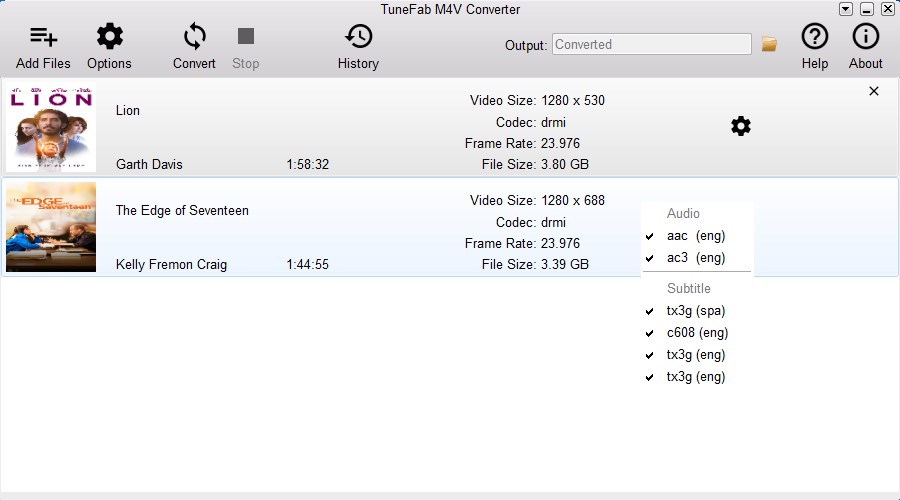This screenshot has width=900, height=500.
Task: Click File Size 3.80 GB value
Action: click(565, 165)
